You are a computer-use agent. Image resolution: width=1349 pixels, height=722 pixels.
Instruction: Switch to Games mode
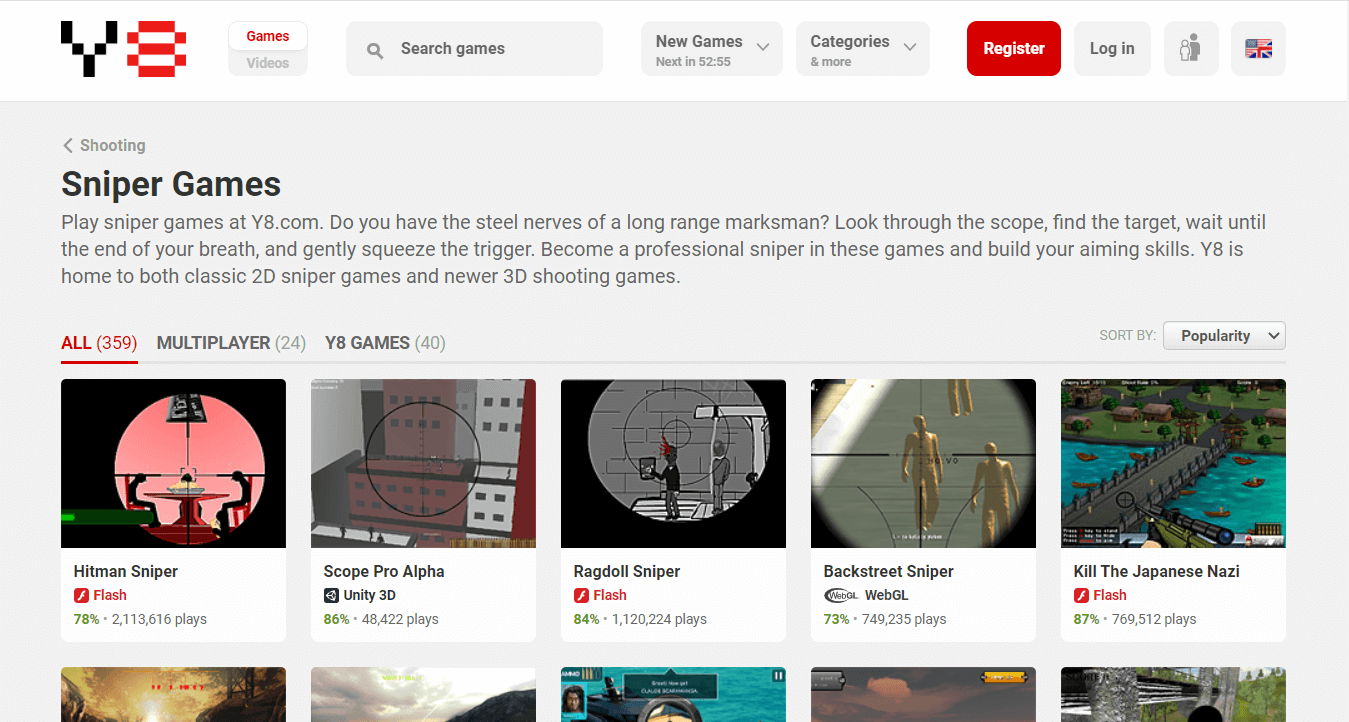point(268,36)
